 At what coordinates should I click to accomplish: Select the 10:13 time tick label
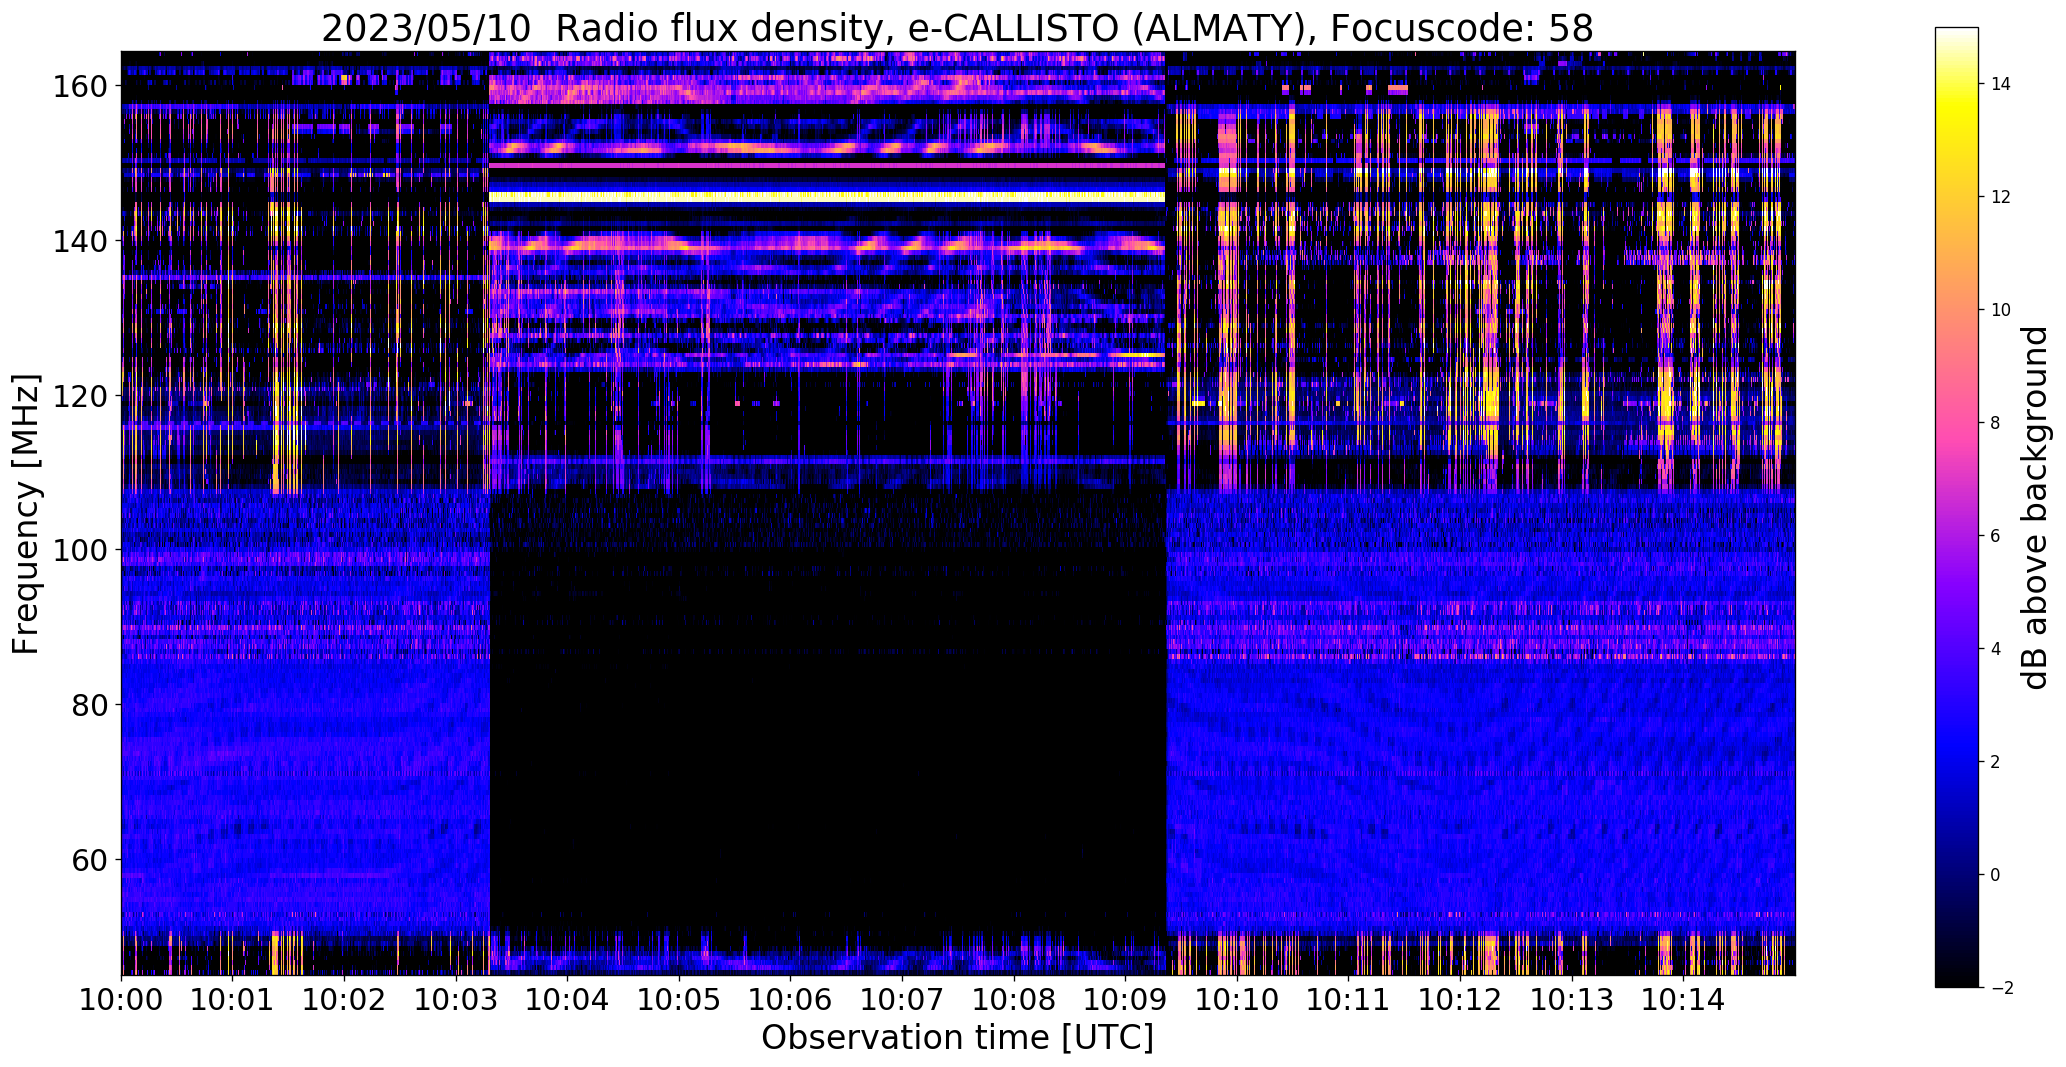[x=1572, y=999]
